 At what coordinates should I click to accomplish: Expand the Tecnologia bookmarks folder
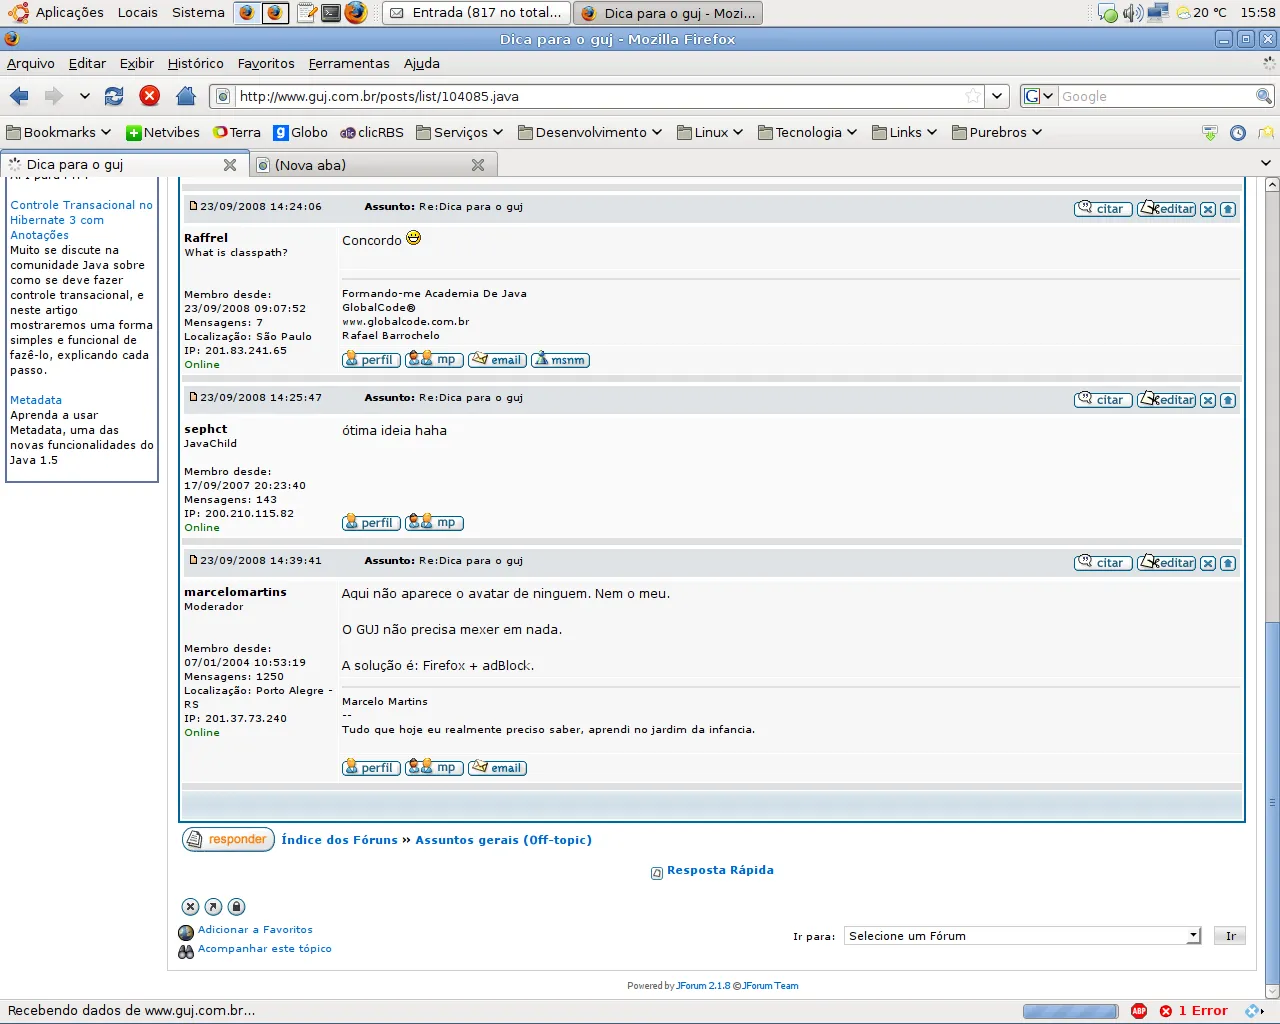(x=808, y=132)
